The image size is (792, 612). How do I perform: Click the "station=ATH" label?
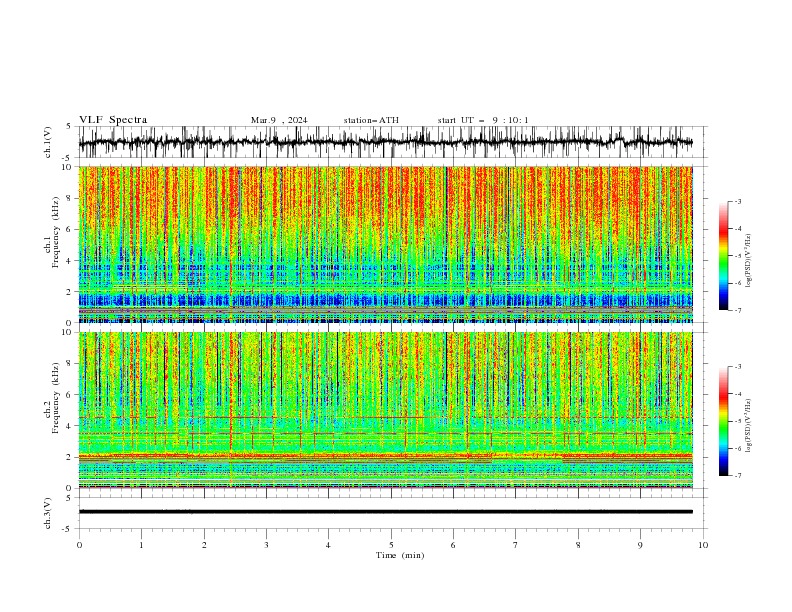coord(371,120)
